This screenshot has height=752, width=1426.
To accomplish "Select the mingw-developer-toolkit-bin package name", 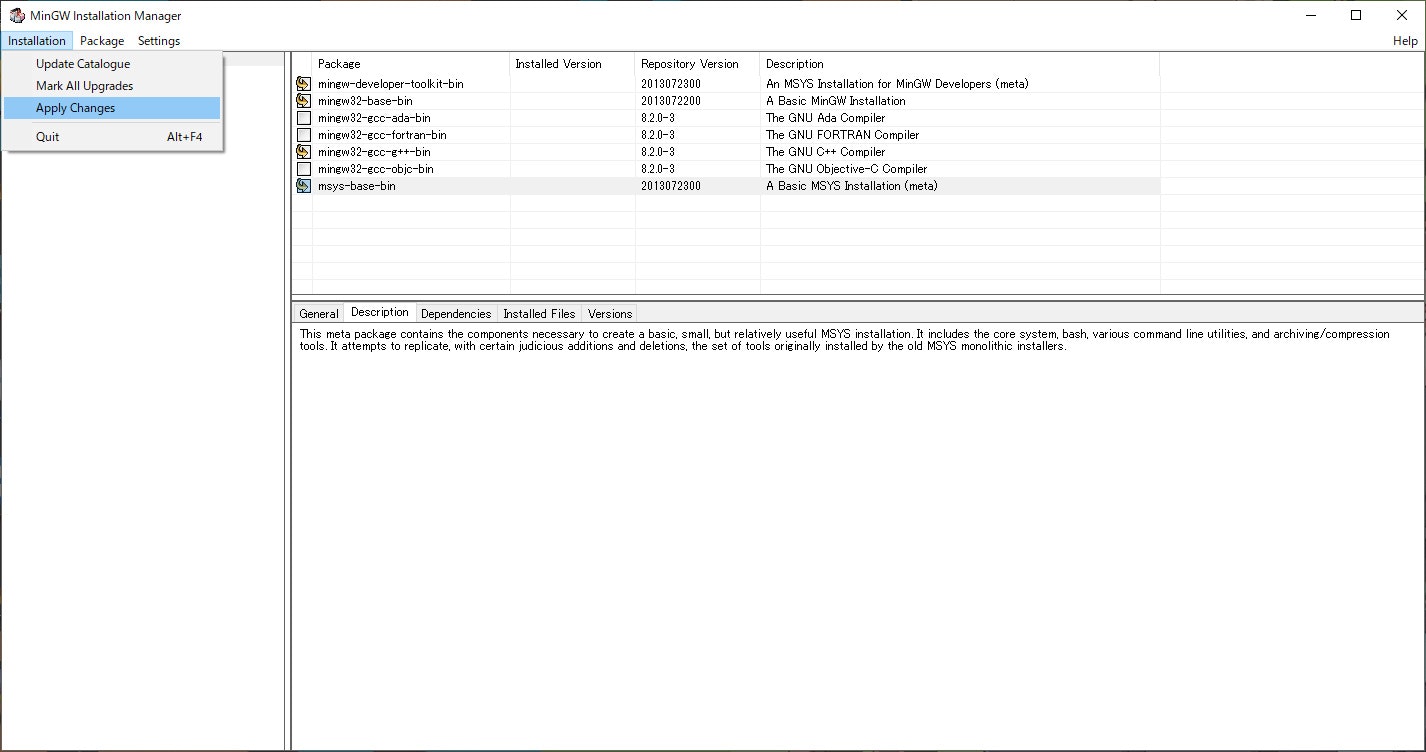I will [x=390, y=84].
